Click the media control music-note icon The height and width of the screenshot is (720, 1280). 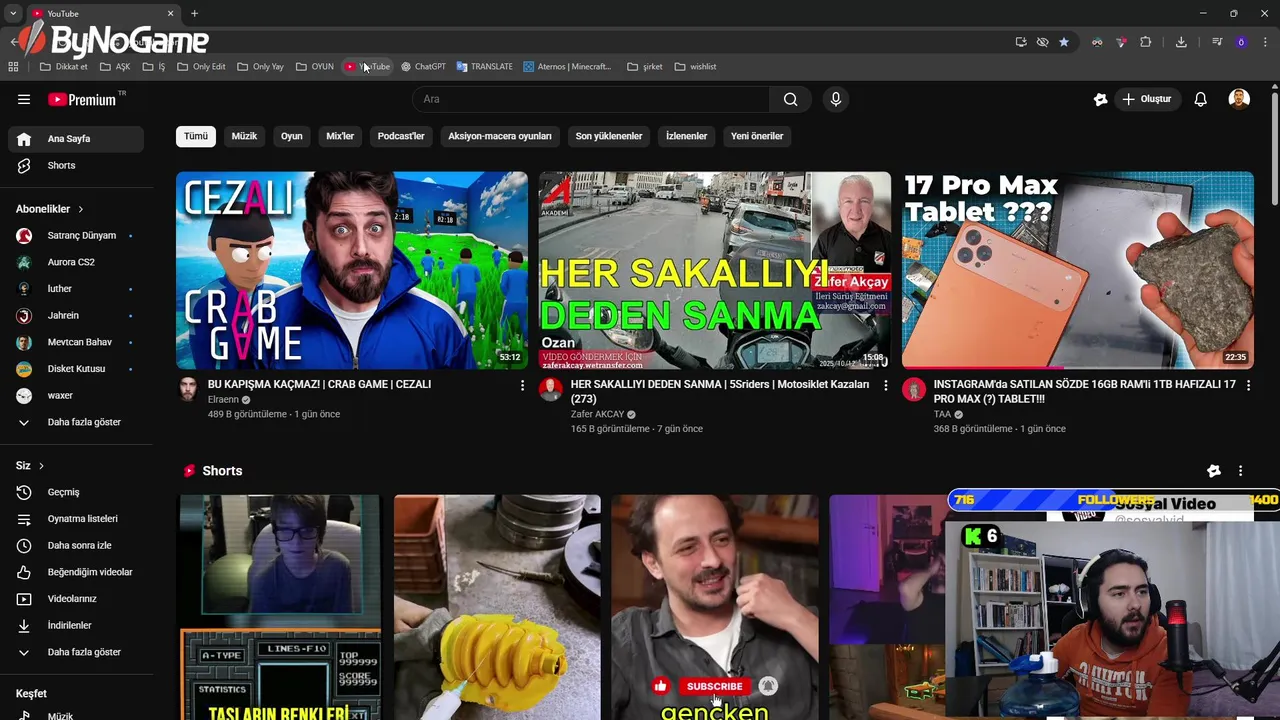[x=1217, y=42]
